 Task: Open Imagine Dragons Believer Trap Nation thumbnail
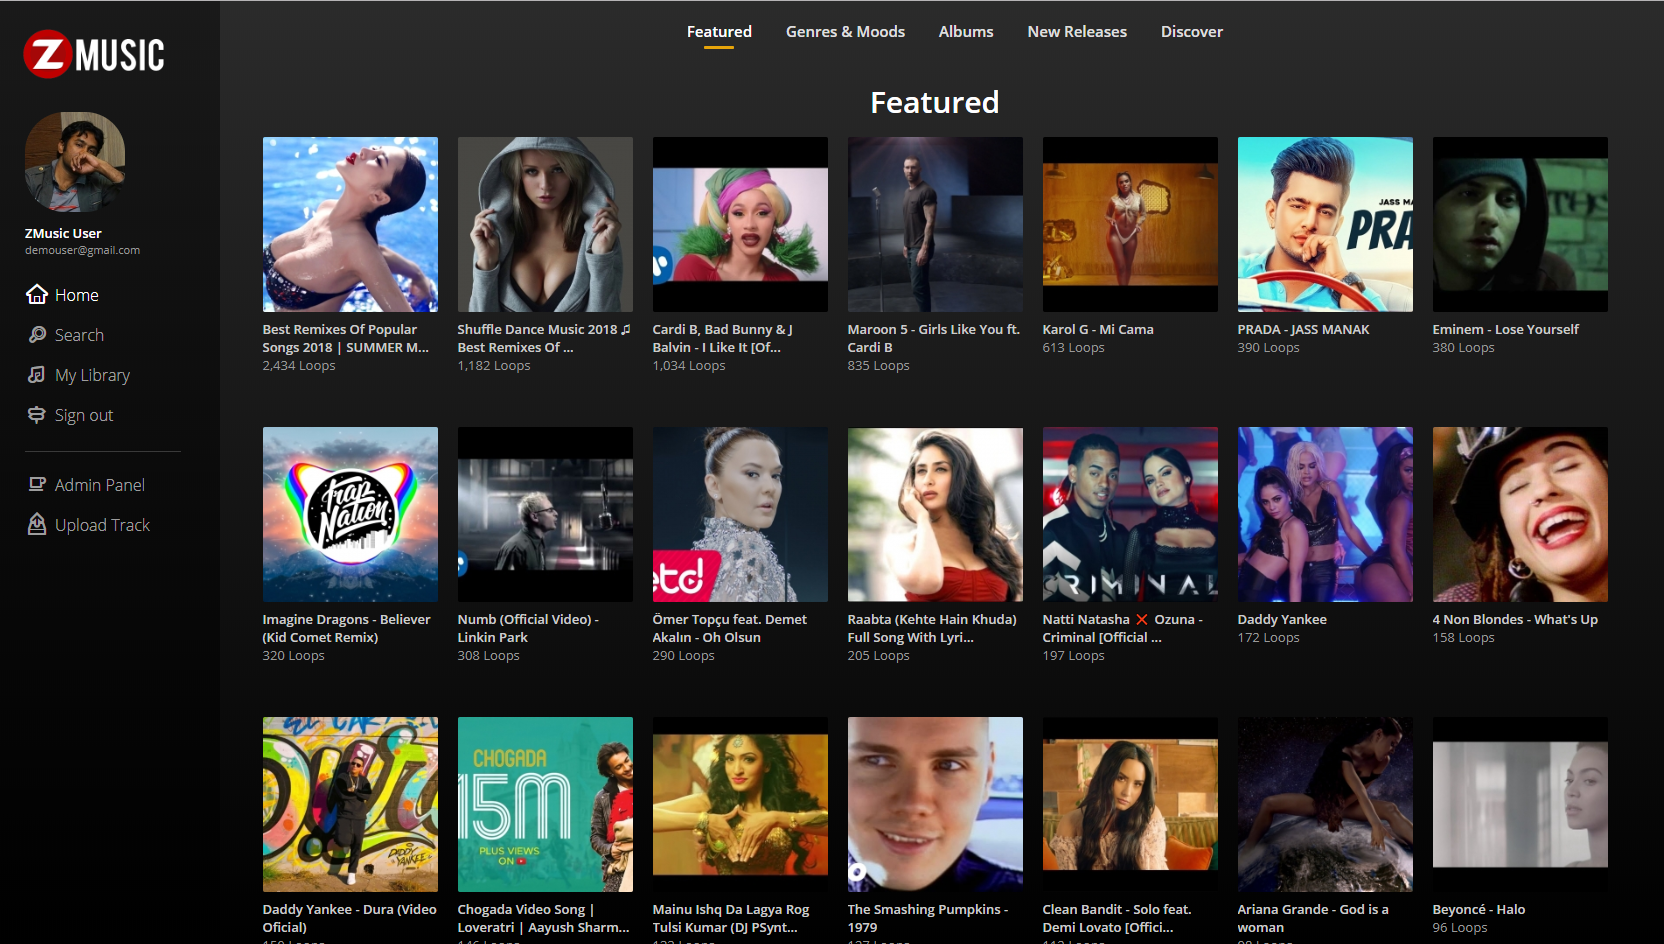coord(350,514)
